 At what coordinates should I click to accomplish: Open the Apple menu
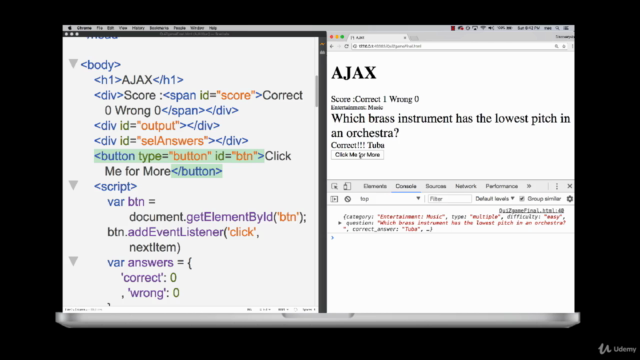(69, 28)
